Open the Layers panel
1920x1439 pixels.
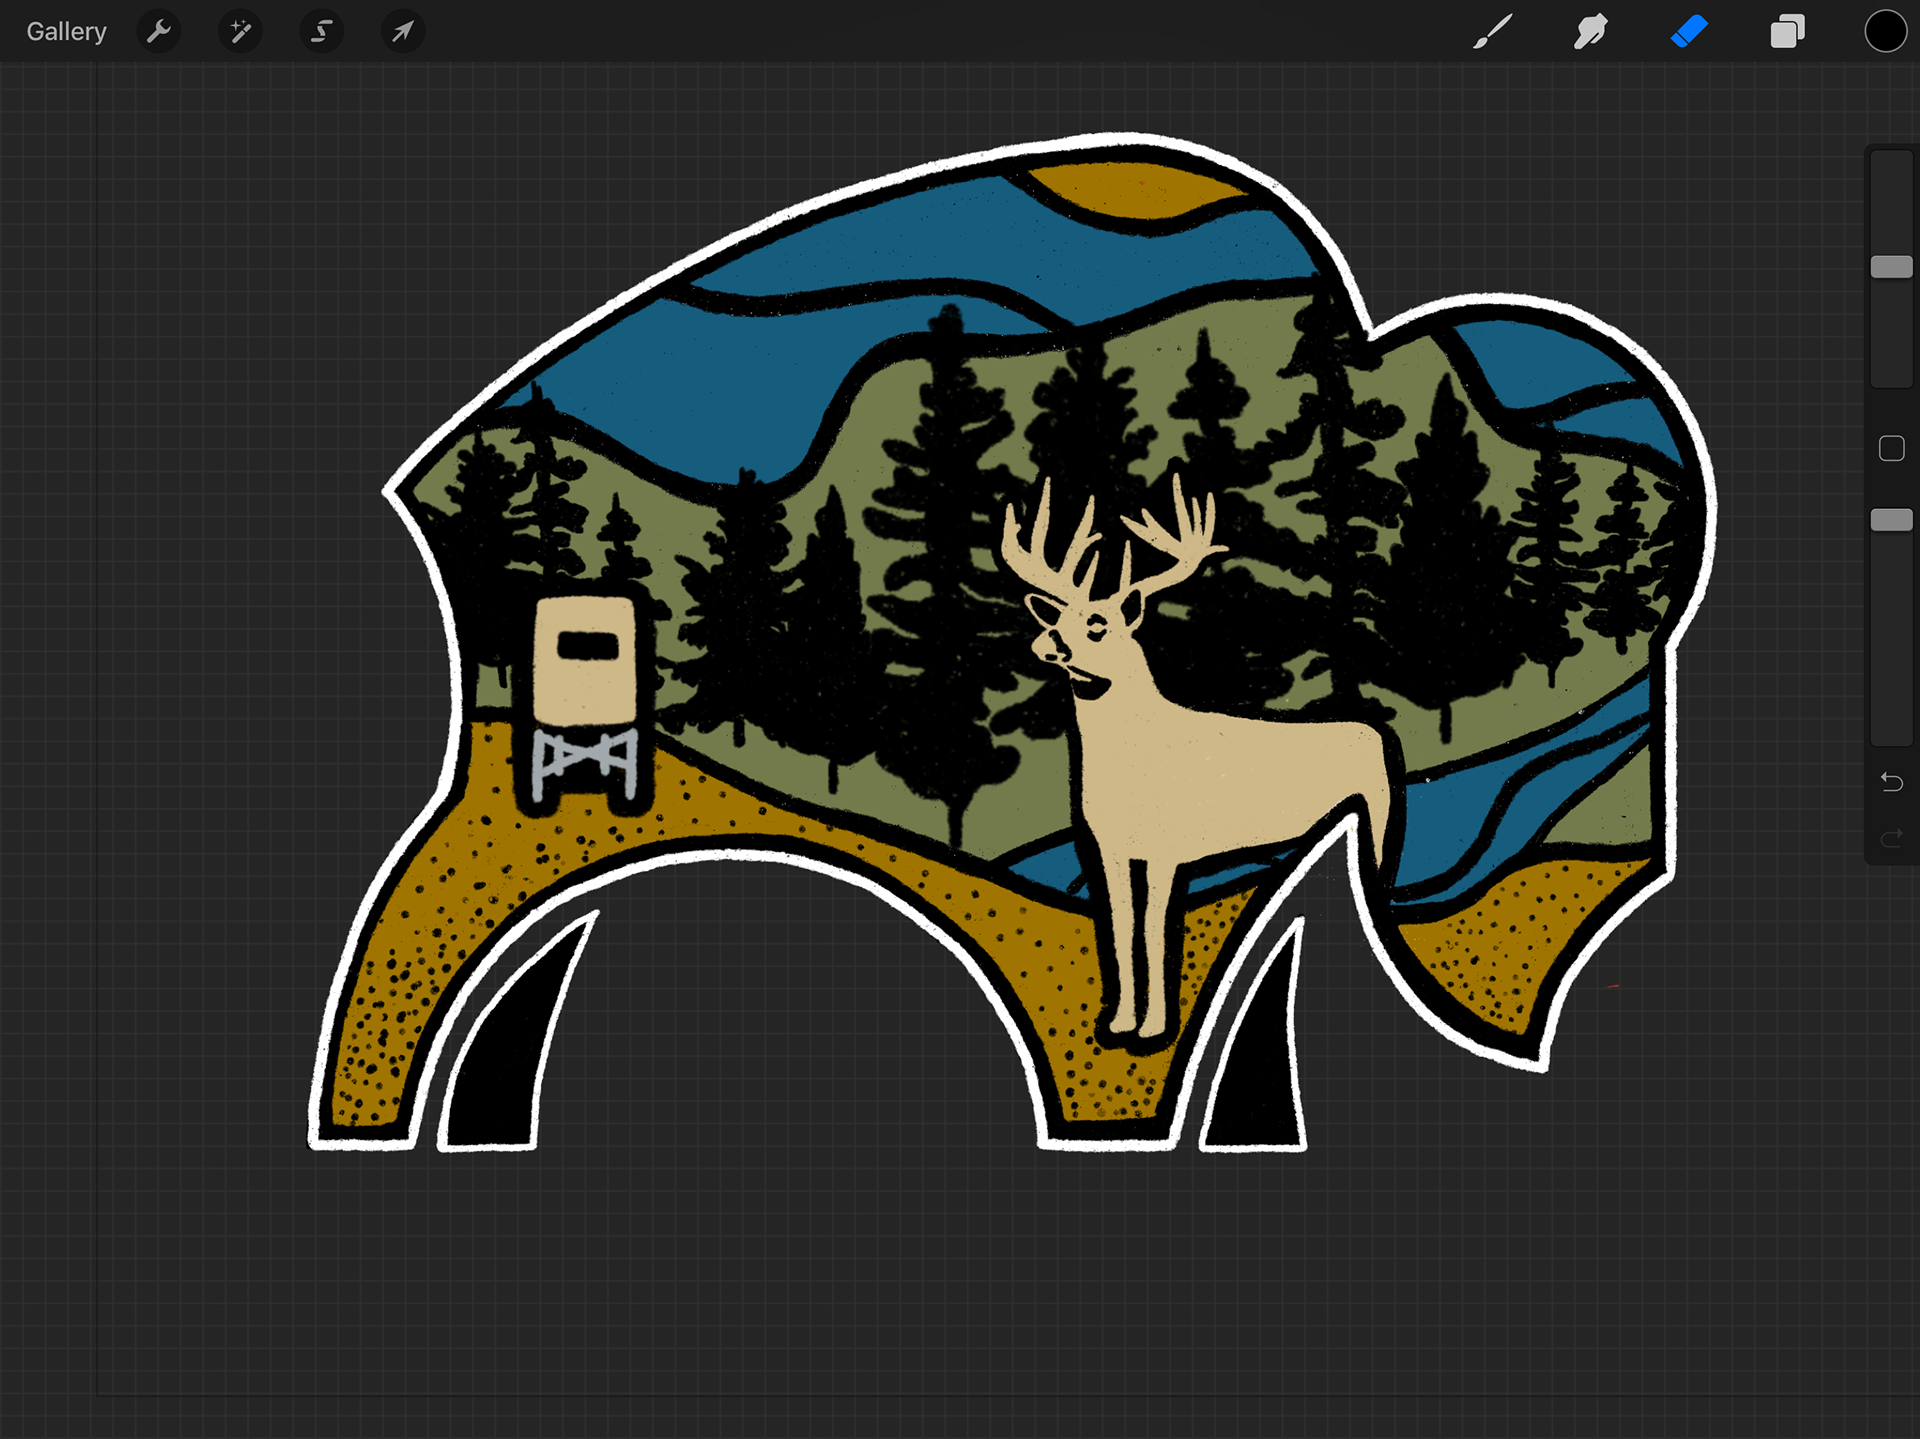tap(1787, 32)
